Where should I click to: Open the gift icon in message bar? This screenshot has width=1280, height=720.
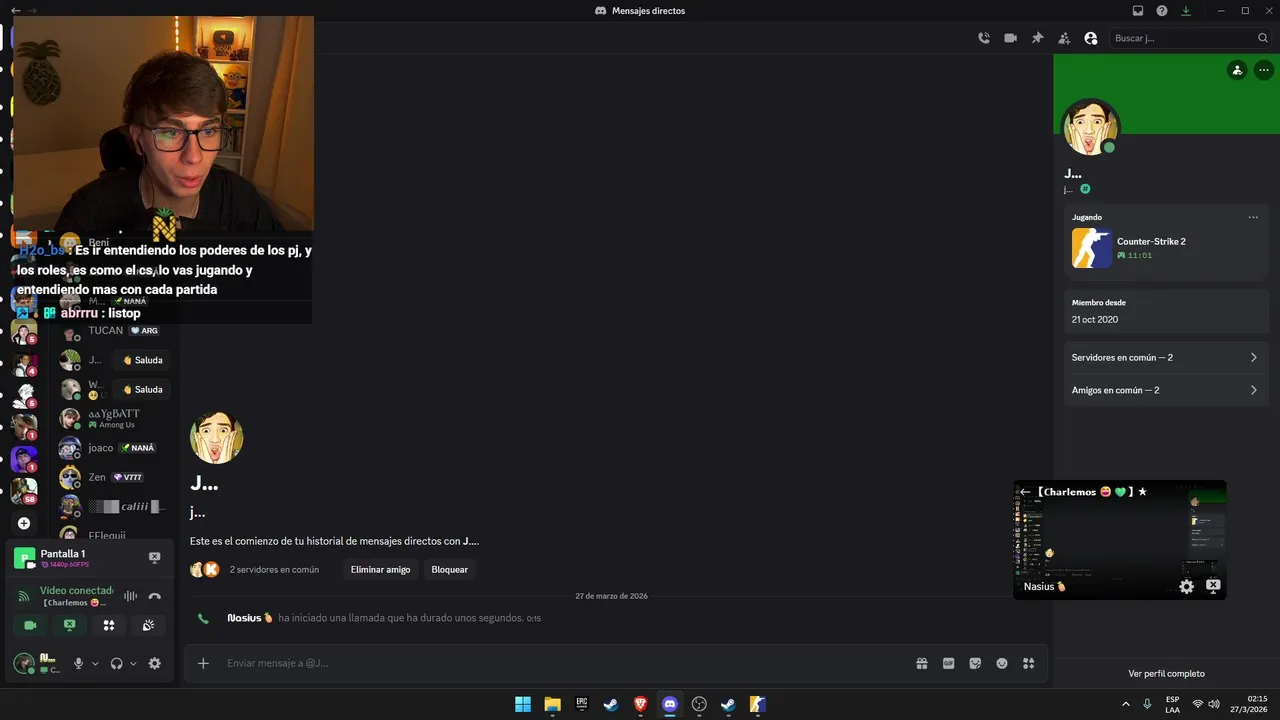[x=922, y=663]
